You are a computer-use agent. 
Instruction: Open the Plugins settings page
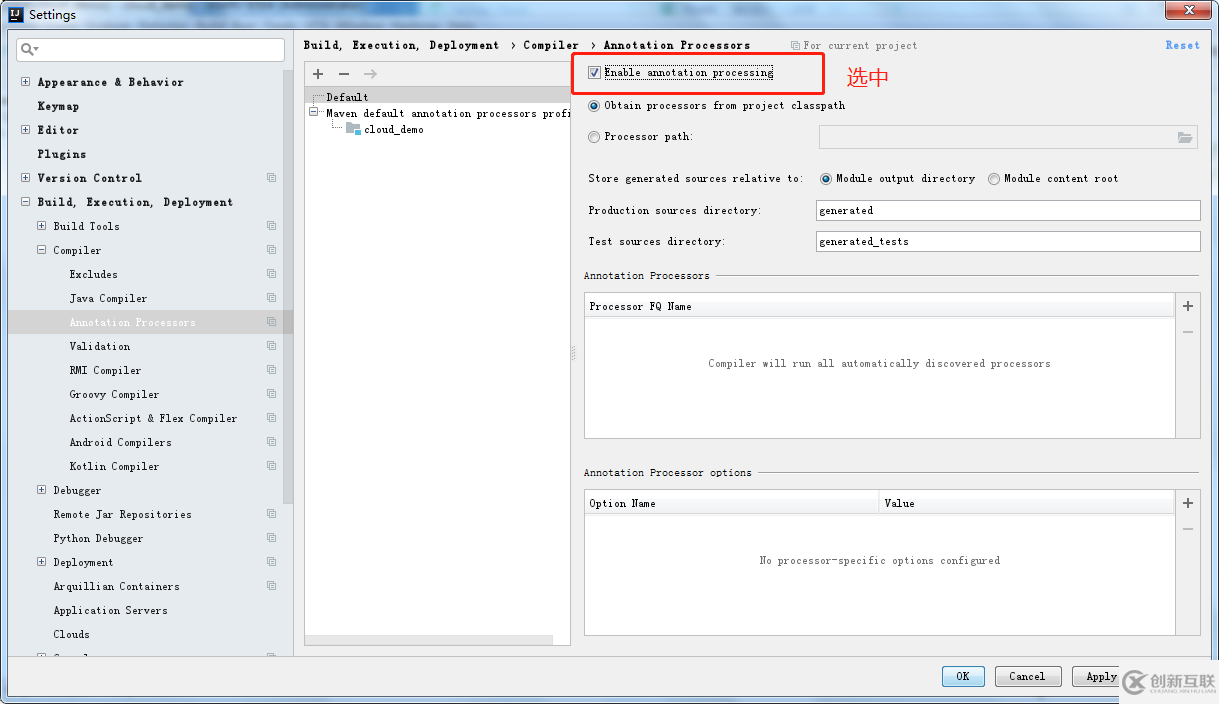(x=62, y=154)
